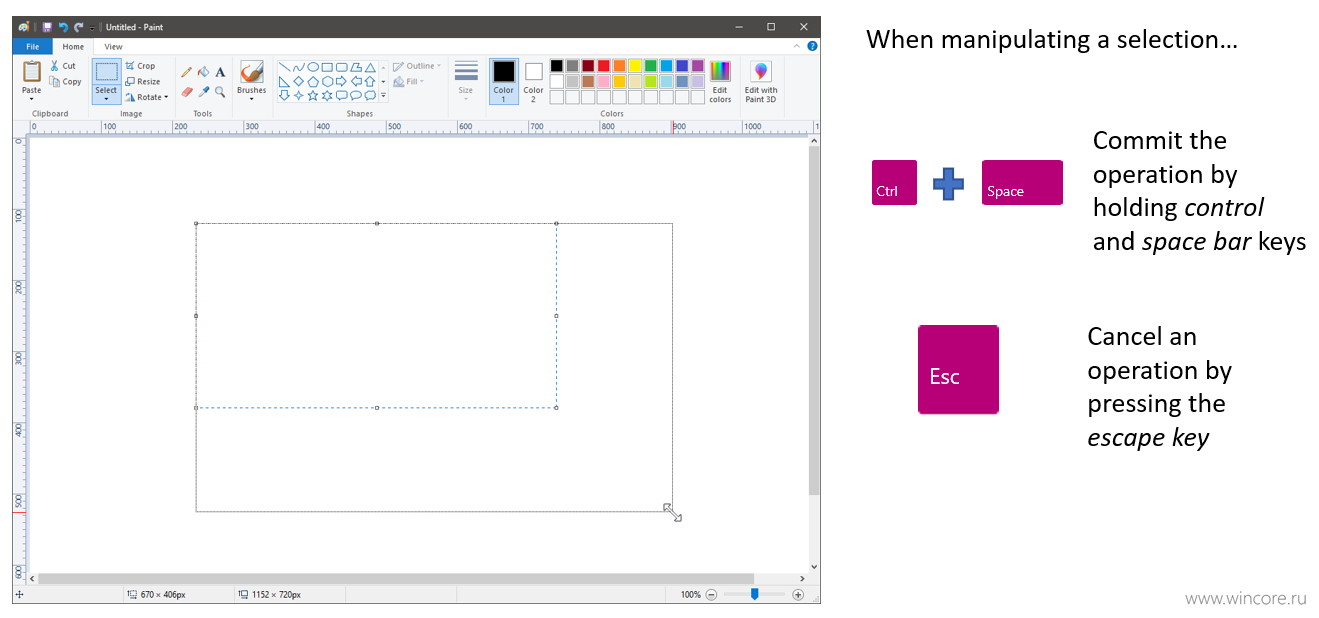Click the Copy button
Image resolution: width=1319 pixels, height=618 pixels.
(65, 82)
